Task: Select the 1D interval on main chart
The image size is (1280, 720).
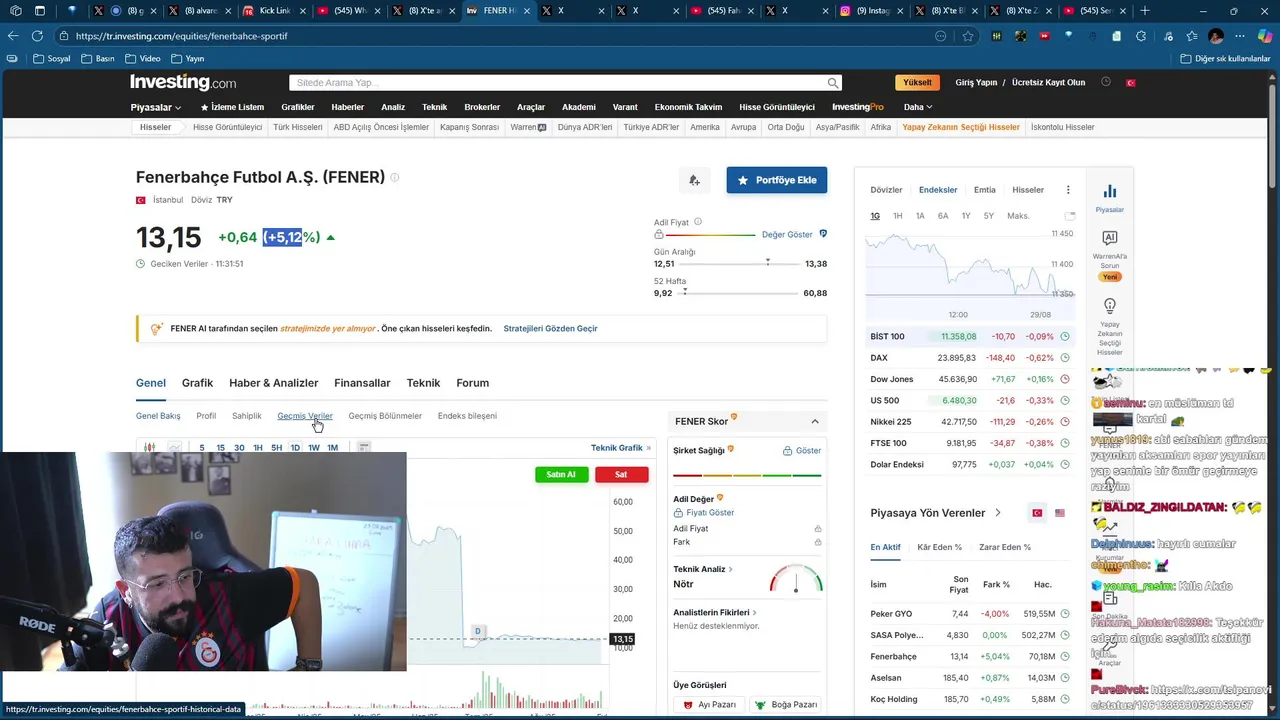Action: [x=295, y=448]
